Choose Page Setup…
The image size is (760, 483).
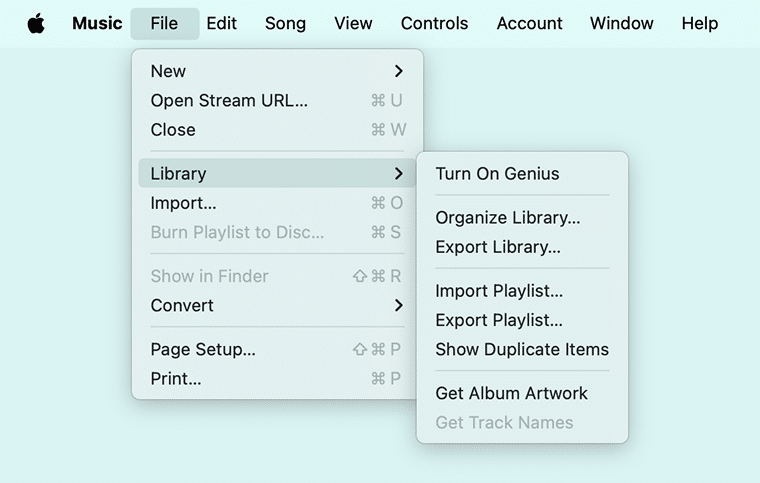click(x=277, y=349)
